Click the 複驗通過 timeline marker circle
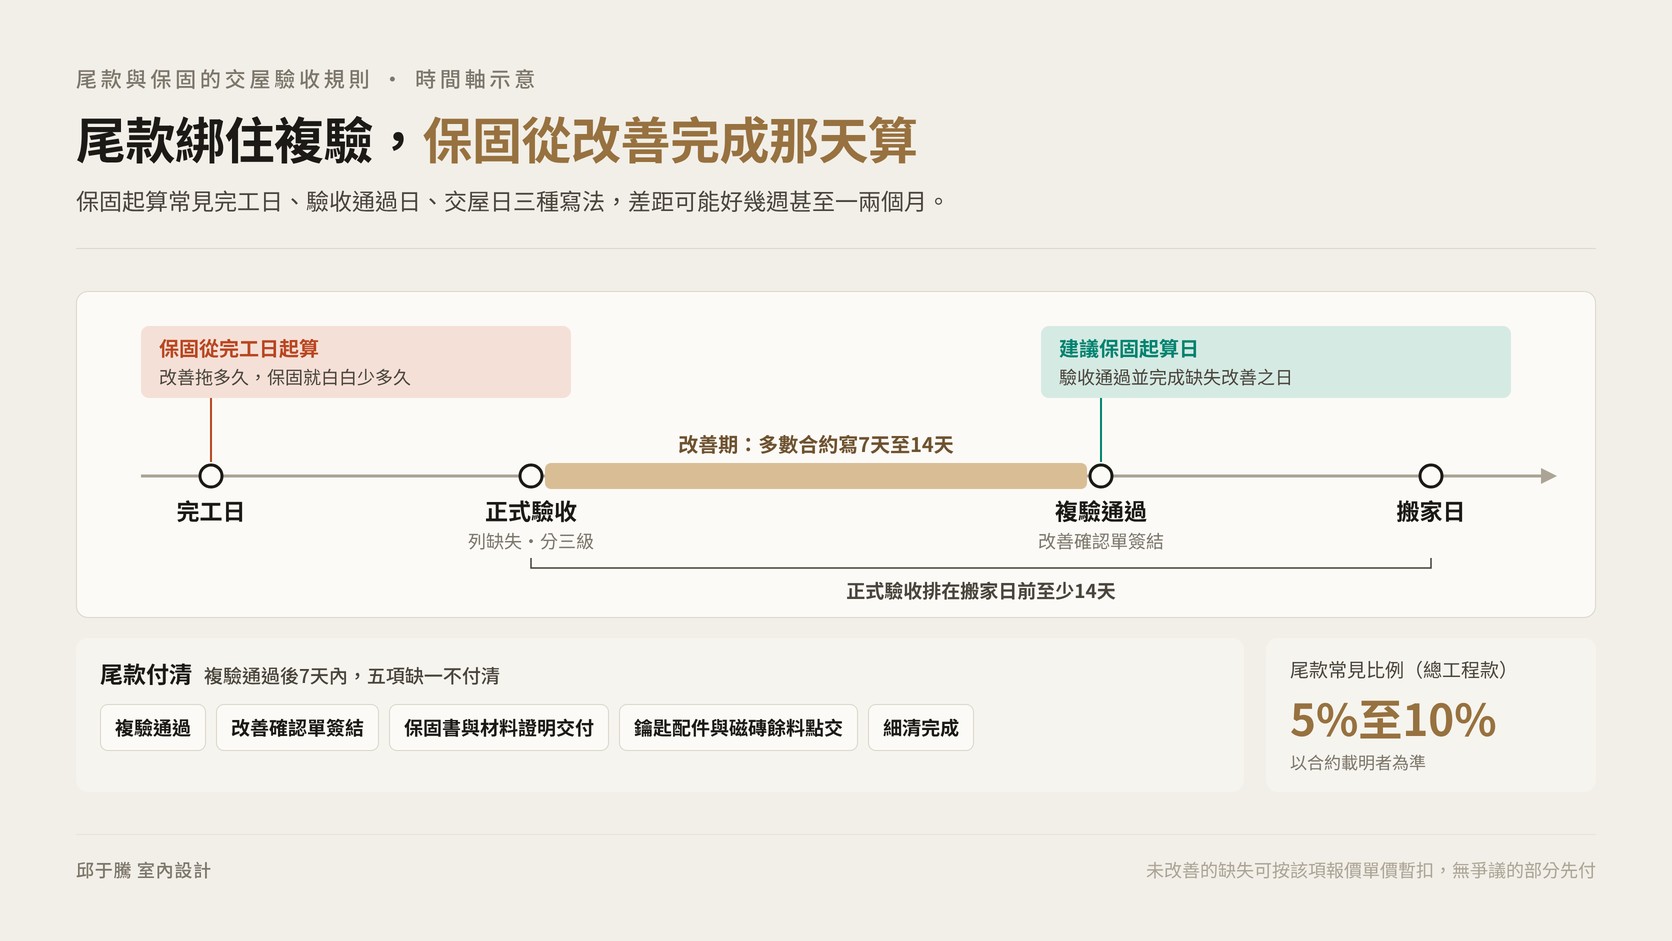Screen dimensions: 1672x941 (x=1101, y=476)
